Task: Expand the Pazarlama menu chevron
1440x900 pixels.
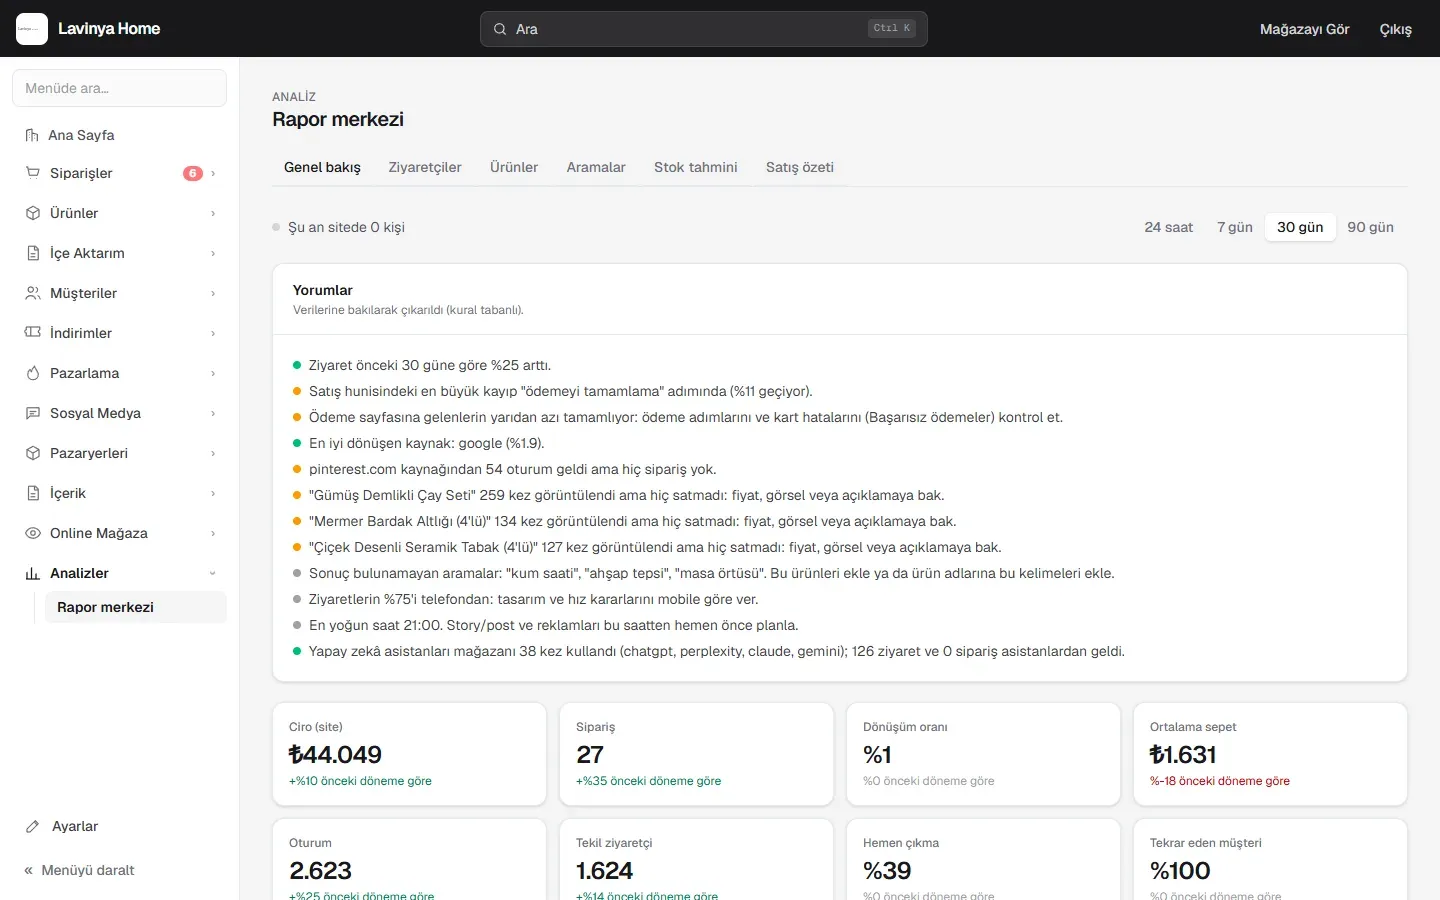Action: click(213, 373)
